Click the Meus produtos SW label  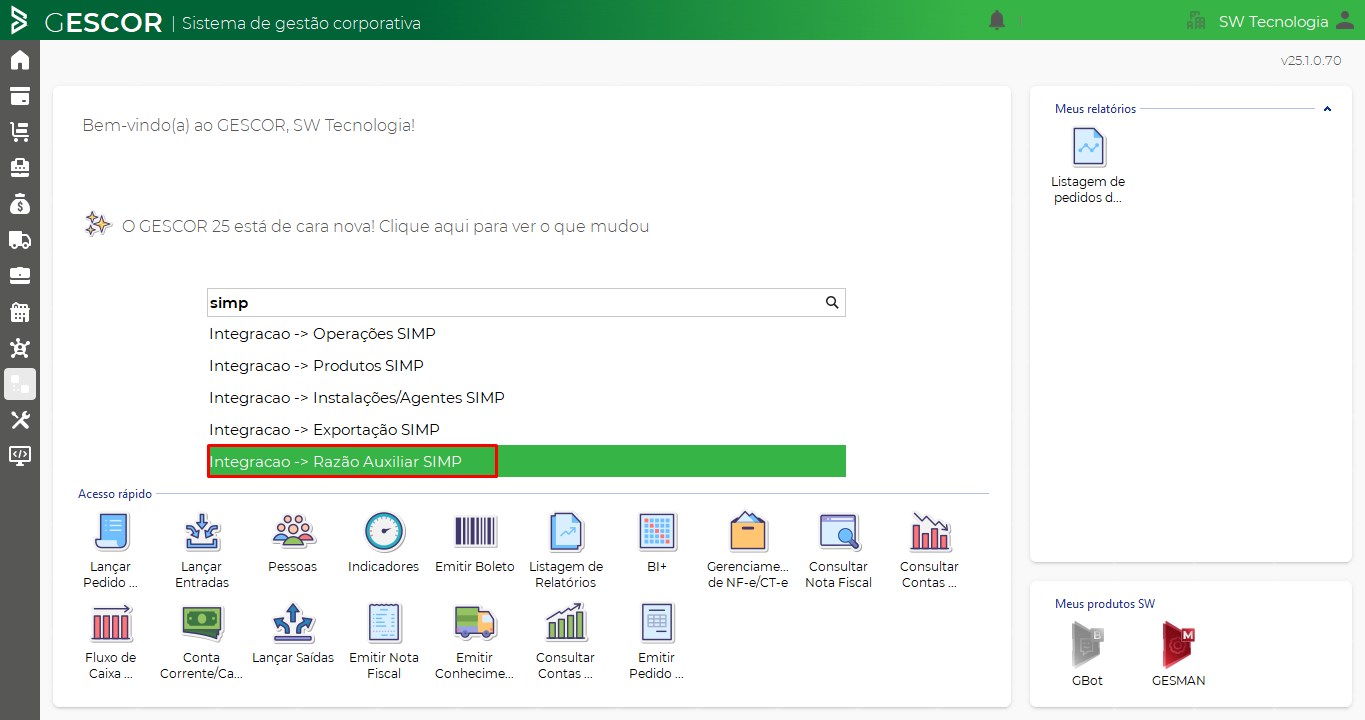pos(1105,604)
